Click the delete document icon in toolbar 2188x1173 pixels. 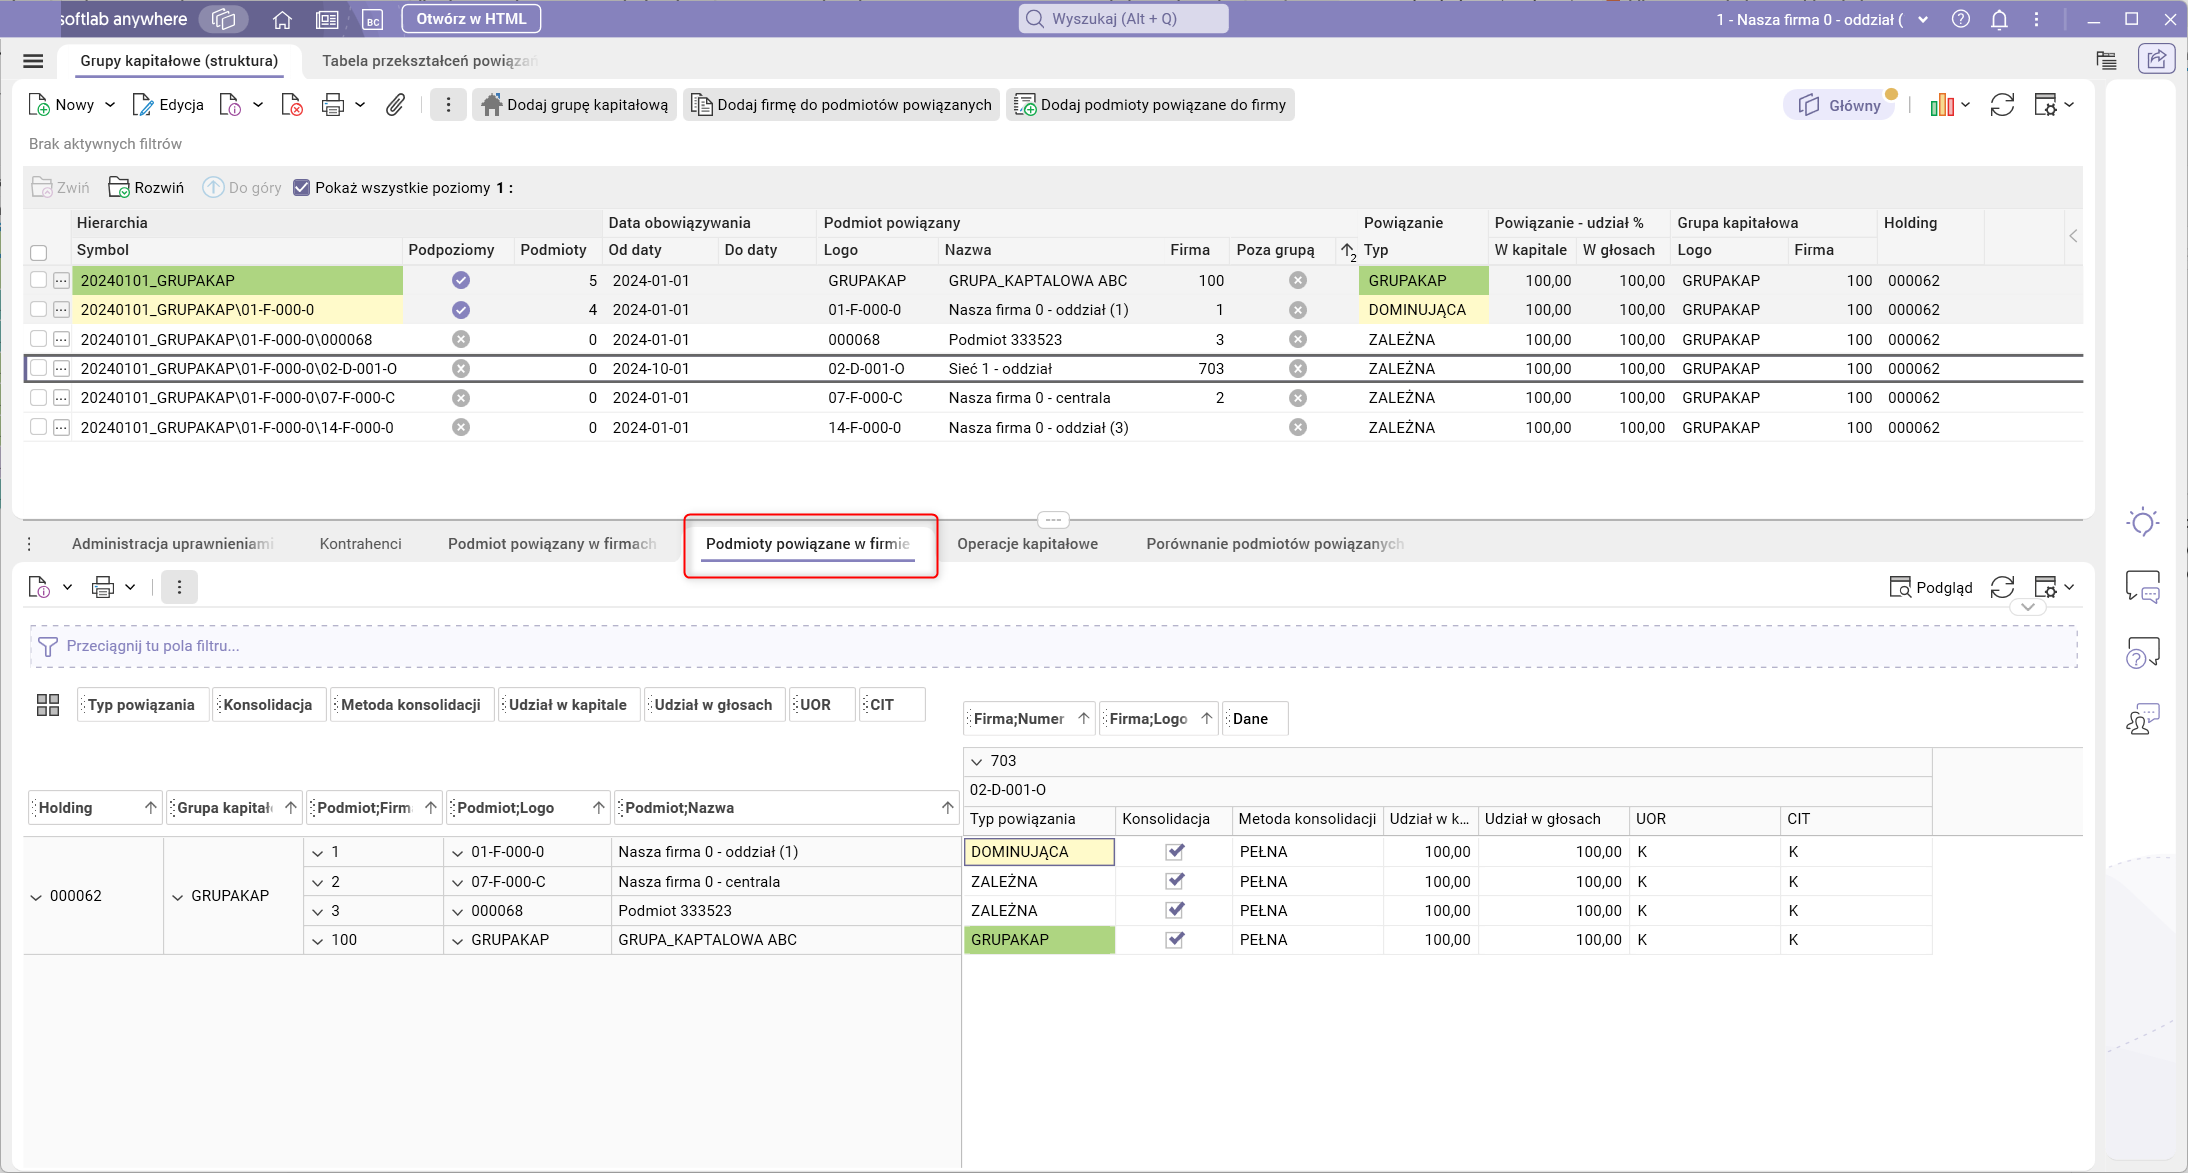tap(291, 105)
